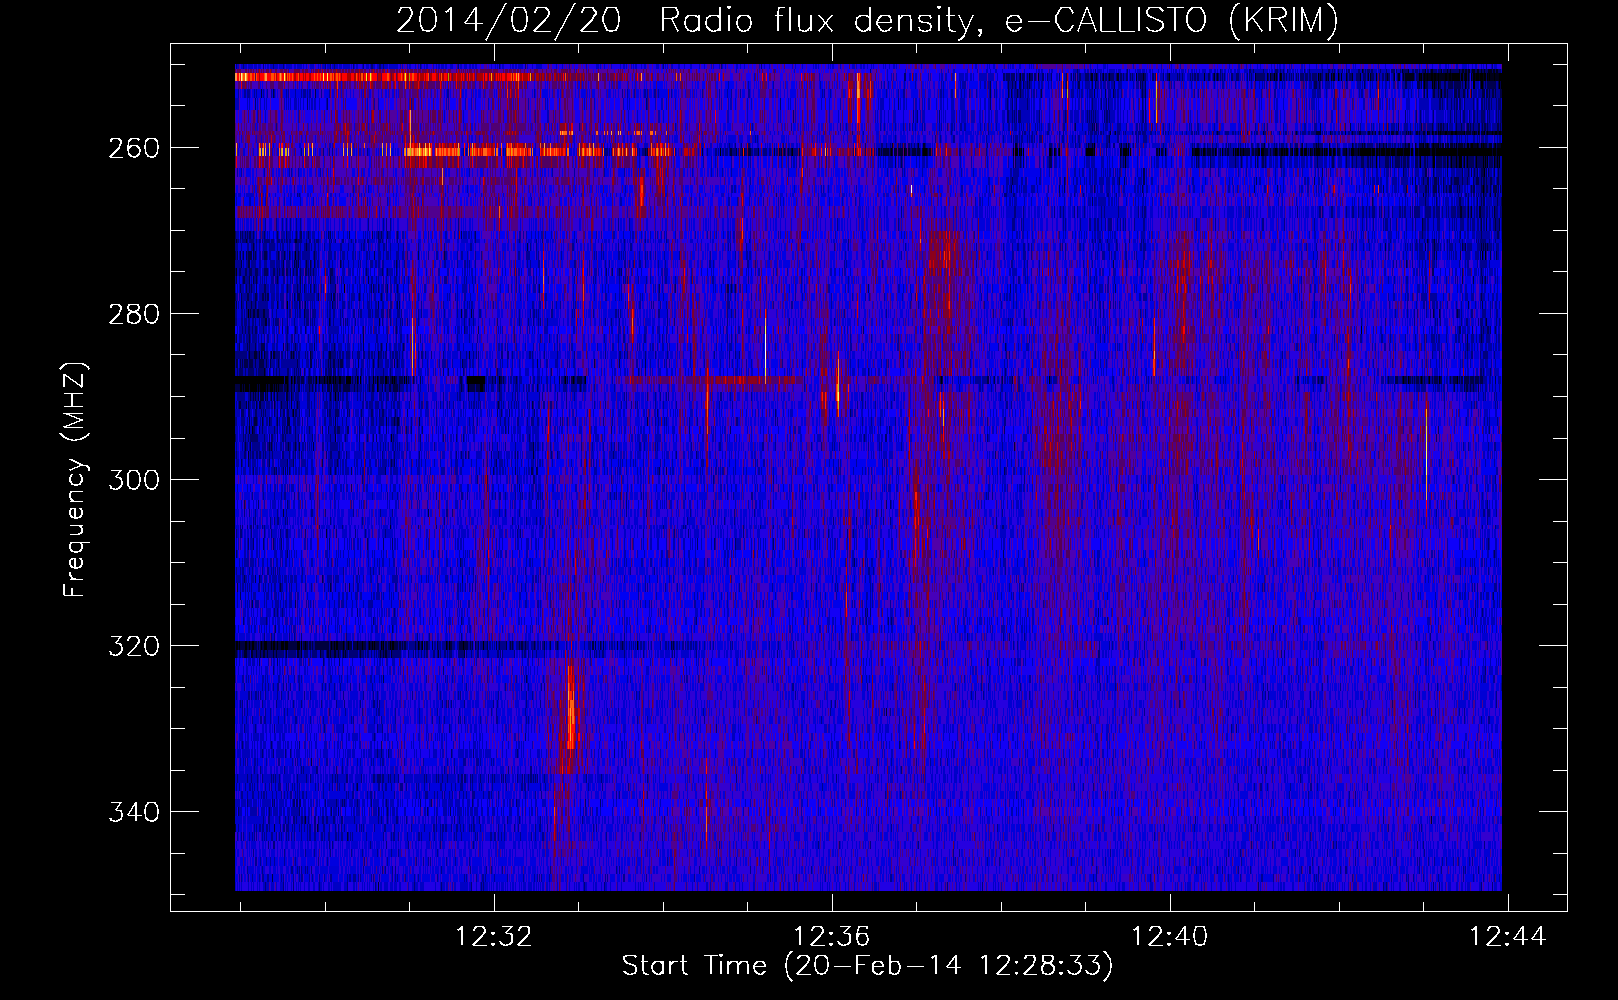
Task: Click the 12:40 time tick label
Action: click(x=1170, y=937)
